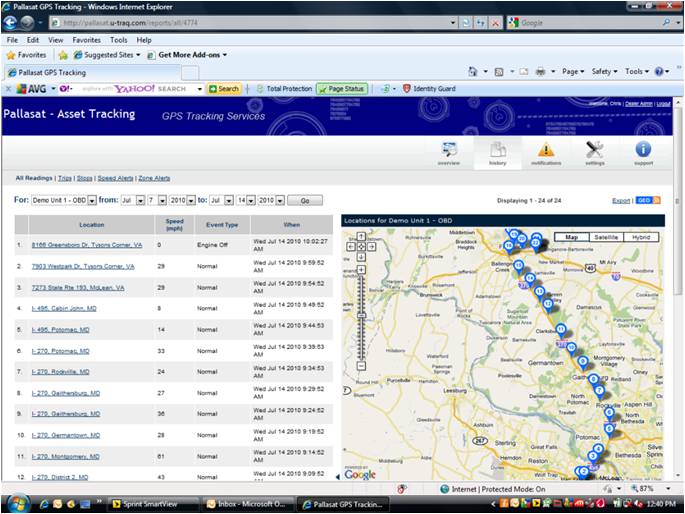Screen dimensions: 685x514
Task: Select the Pallasat GPS Tracking browser tab
Action: pos(92,72)
